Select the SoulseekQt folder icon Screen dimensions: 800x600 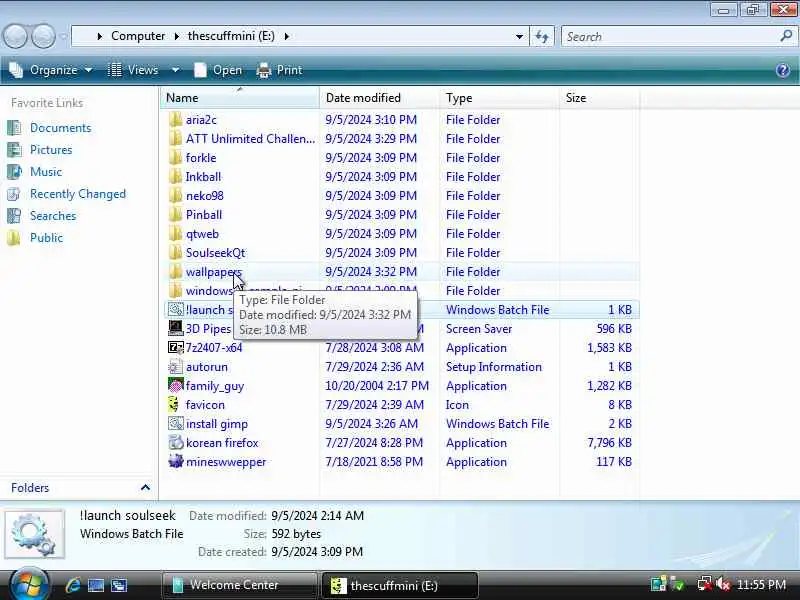click(x=176, y=253)
